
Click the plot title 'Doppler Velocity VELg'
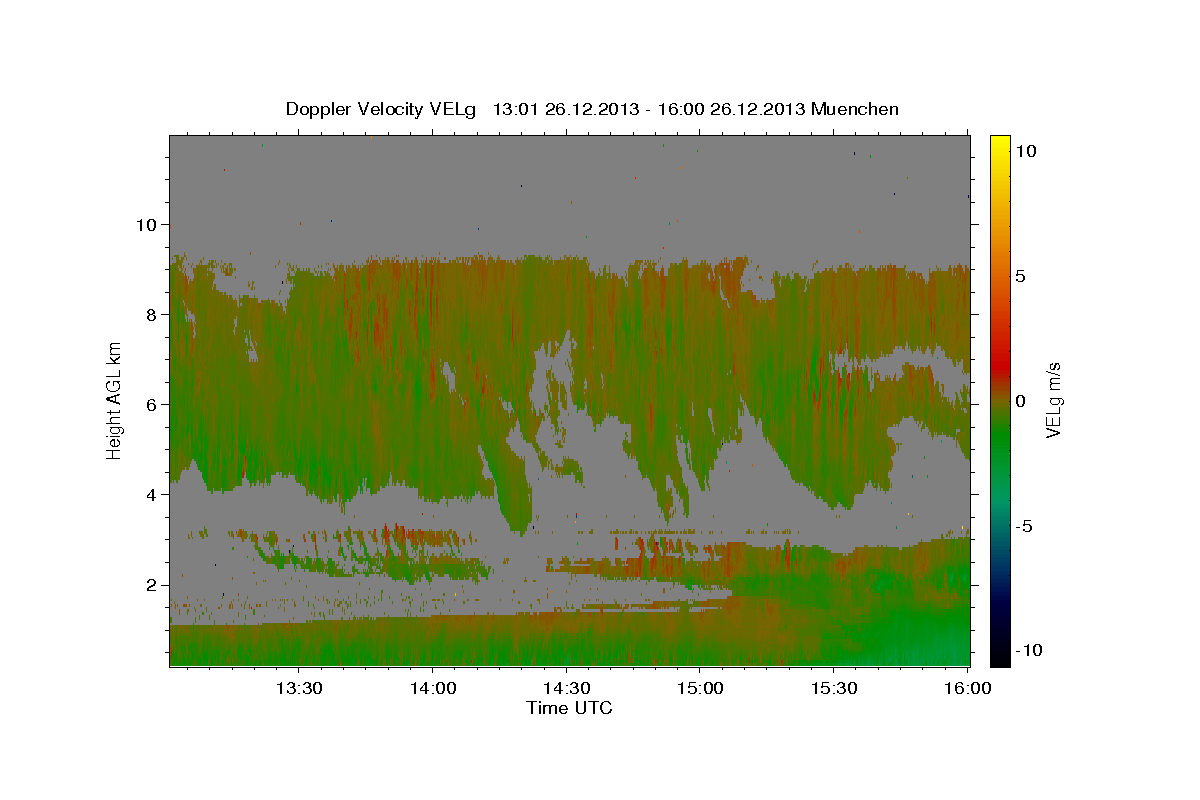(383, 109)
